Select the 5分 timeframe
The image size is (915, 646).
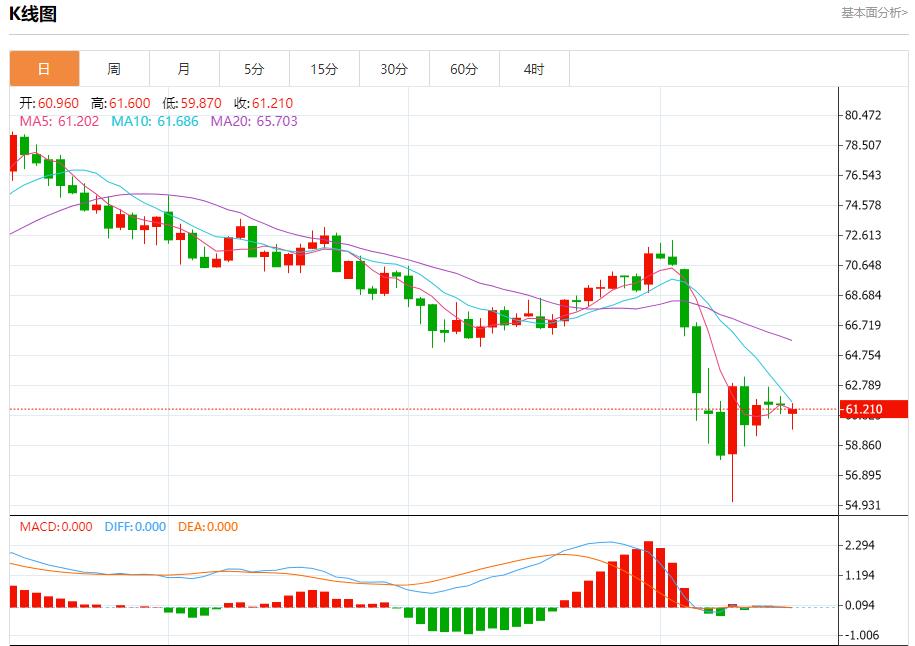point(253,68)
